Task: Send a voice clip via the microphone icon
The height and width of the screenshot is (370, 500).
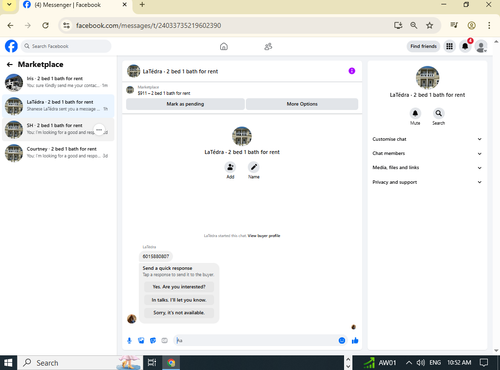Action: point(129,340)
